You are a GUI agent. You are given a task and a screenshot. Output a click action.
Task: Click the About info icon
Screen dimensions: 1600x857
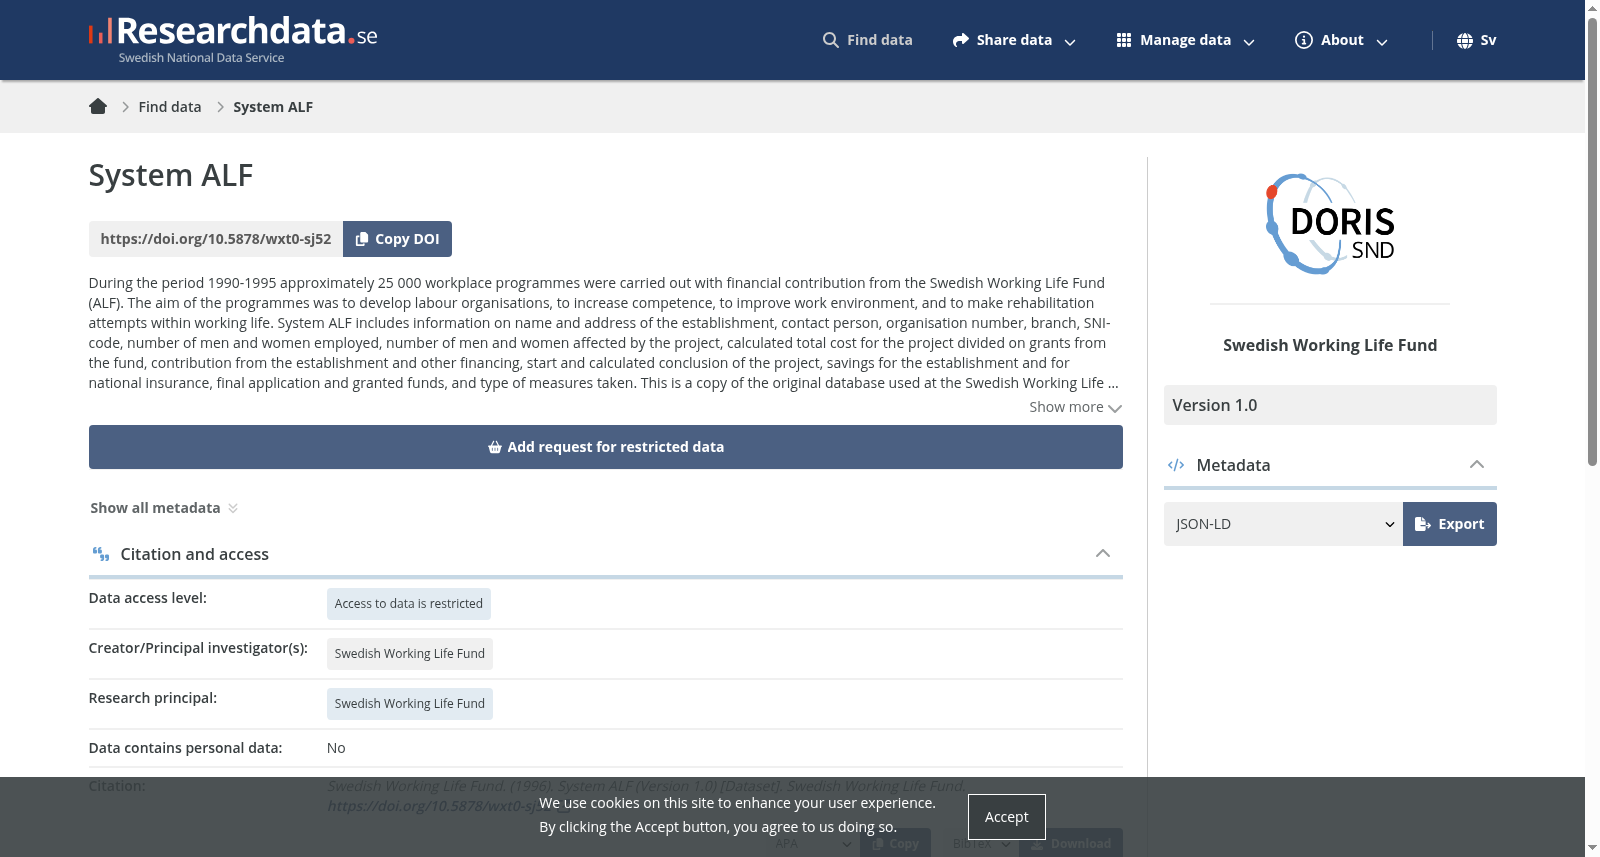coord(1304,40)
